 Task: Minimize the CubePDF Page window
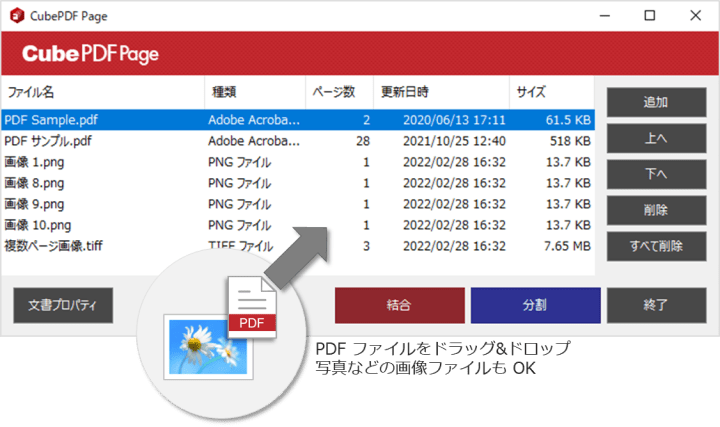click(x=605, y=16)
